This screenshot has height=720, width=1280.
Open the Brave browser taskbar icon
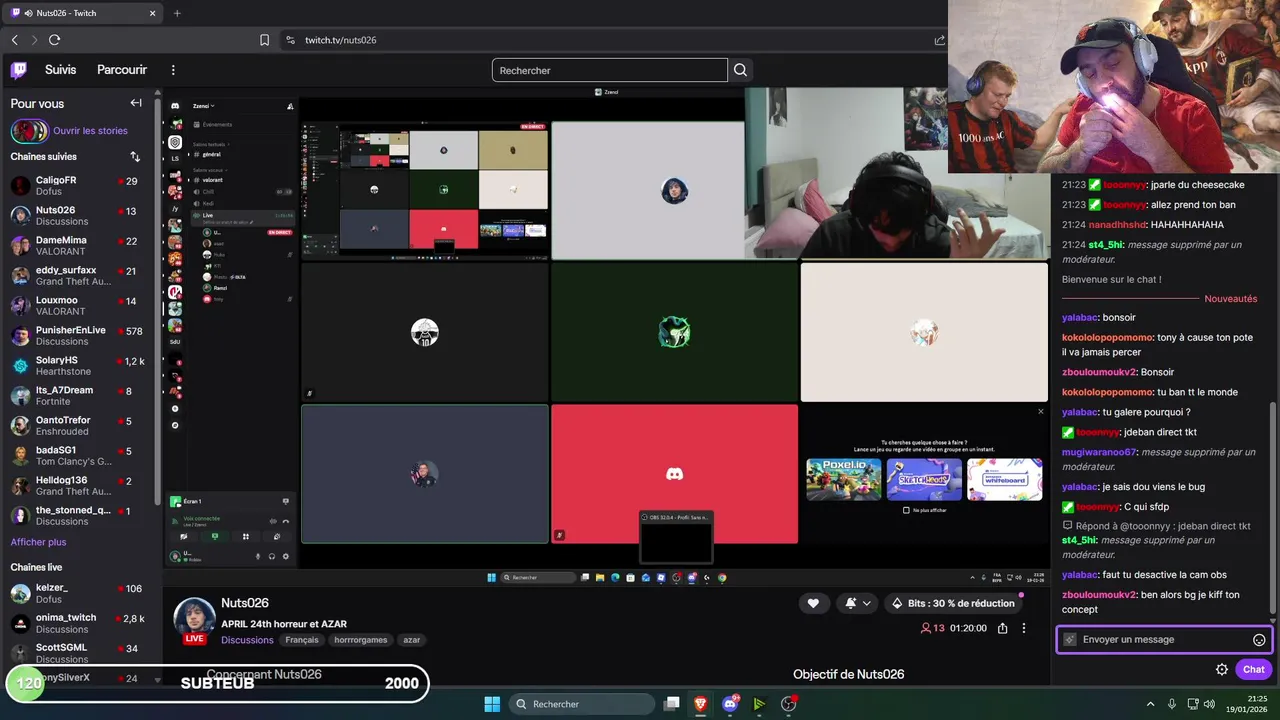(701, 704)
